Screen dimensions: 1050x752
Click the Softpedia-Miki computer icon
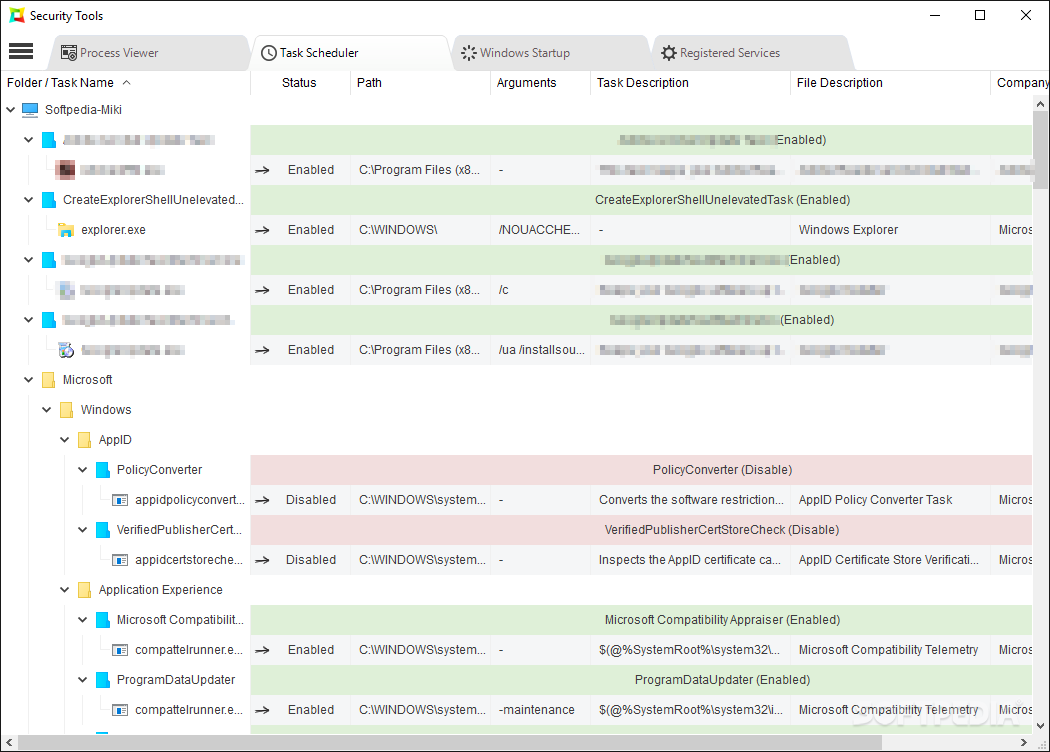(x=30, y=110)
